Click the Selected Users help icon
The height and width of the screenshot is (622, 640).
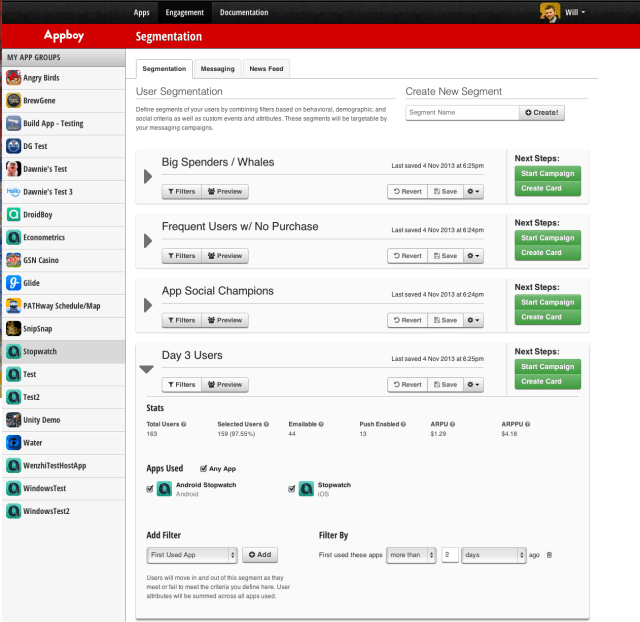pyautogui.click(x=266, y=424)
